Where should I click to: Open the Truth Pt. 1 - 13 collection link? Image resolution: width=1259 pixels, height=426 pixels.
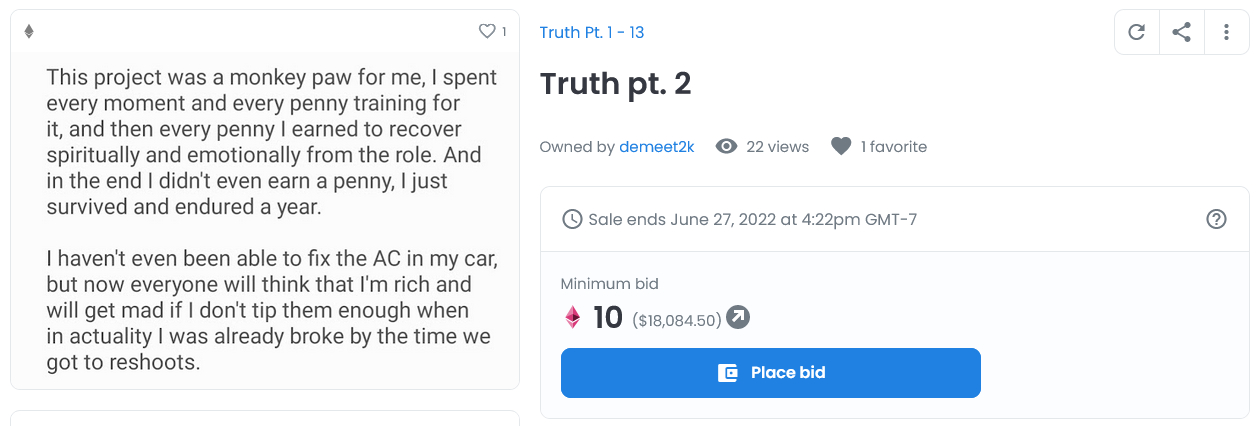coord(591,32)
